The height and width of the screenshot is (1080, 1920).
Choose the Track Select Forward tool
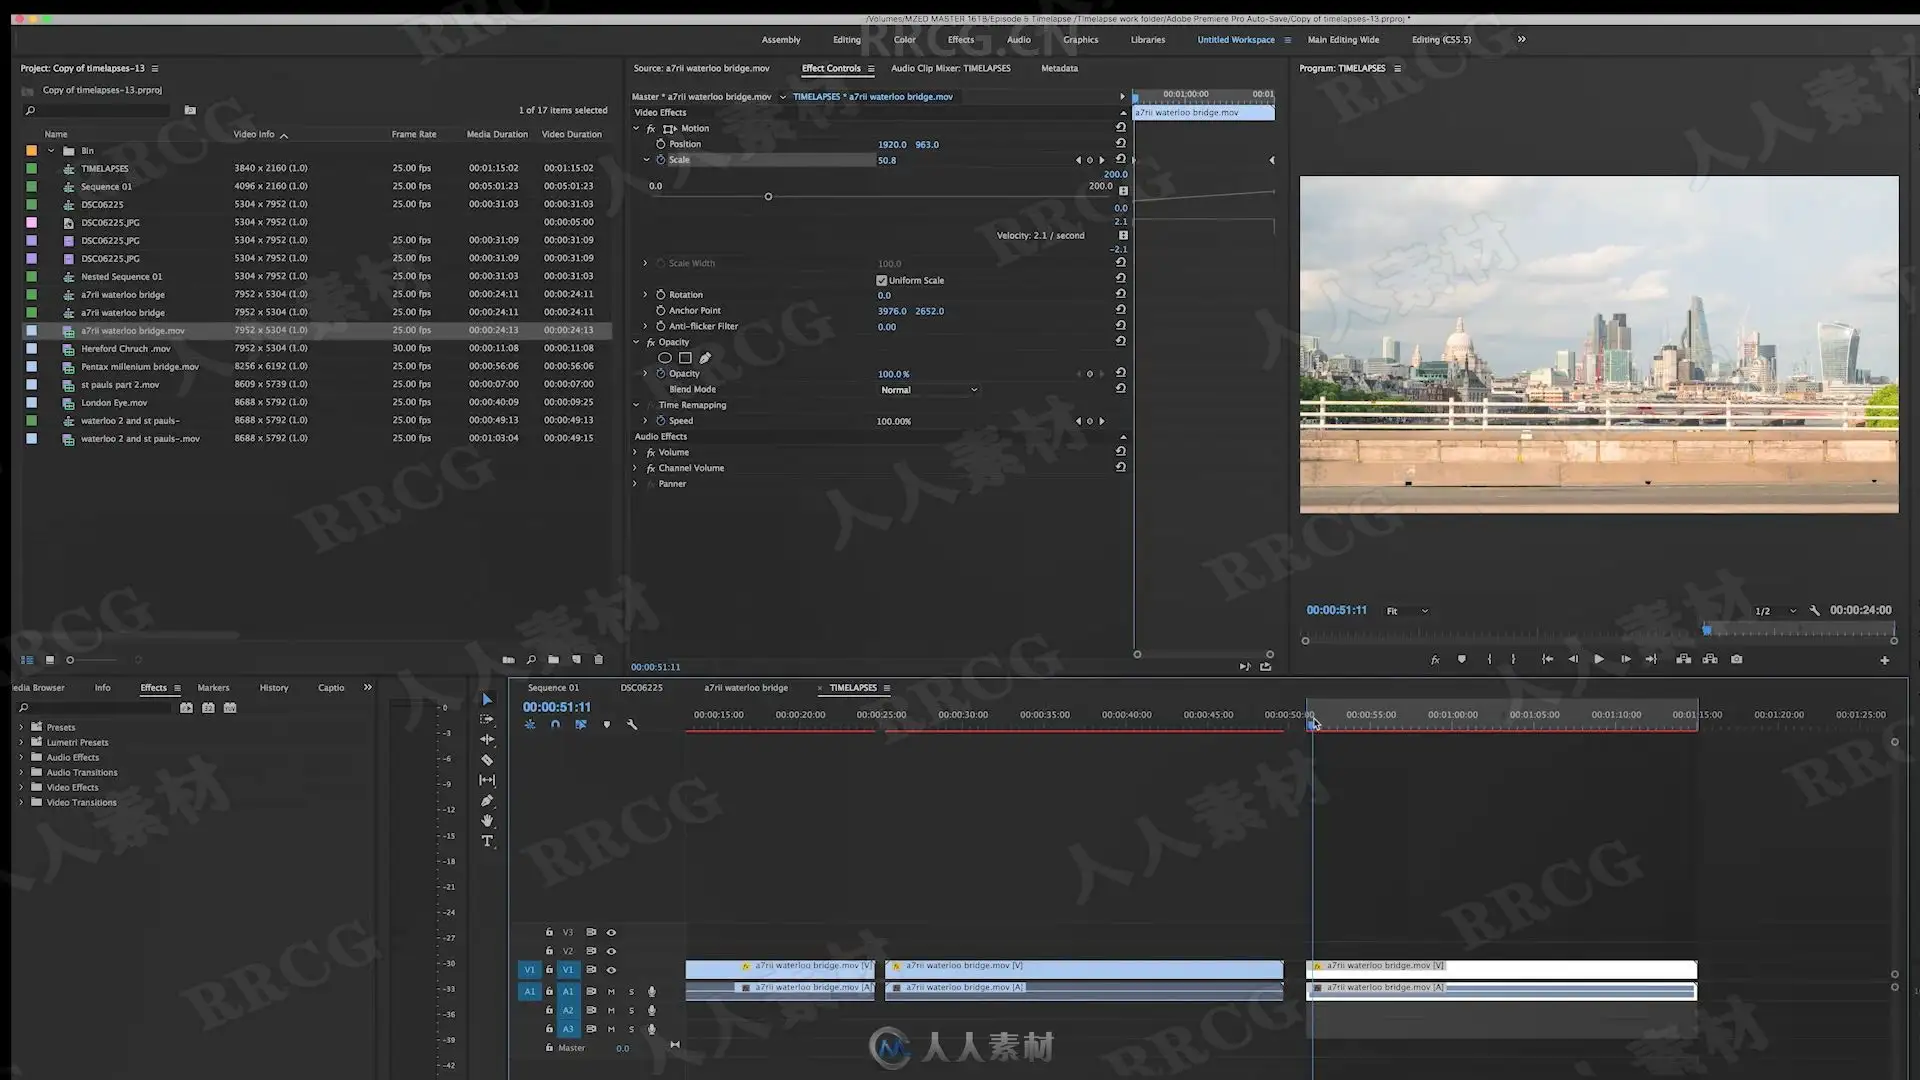click(487, 719)
